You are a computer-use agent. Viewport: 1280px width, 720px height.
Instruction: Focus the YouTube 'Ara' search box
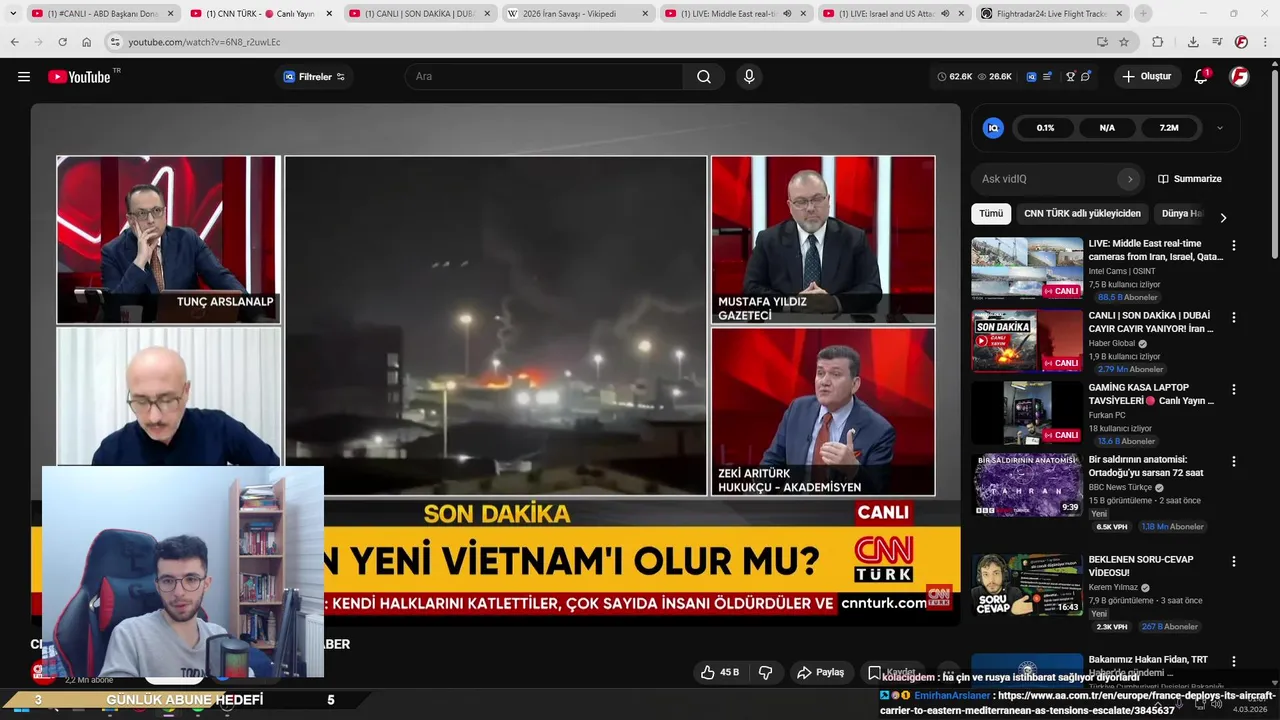pyautogui.click(x=545, y=77)
